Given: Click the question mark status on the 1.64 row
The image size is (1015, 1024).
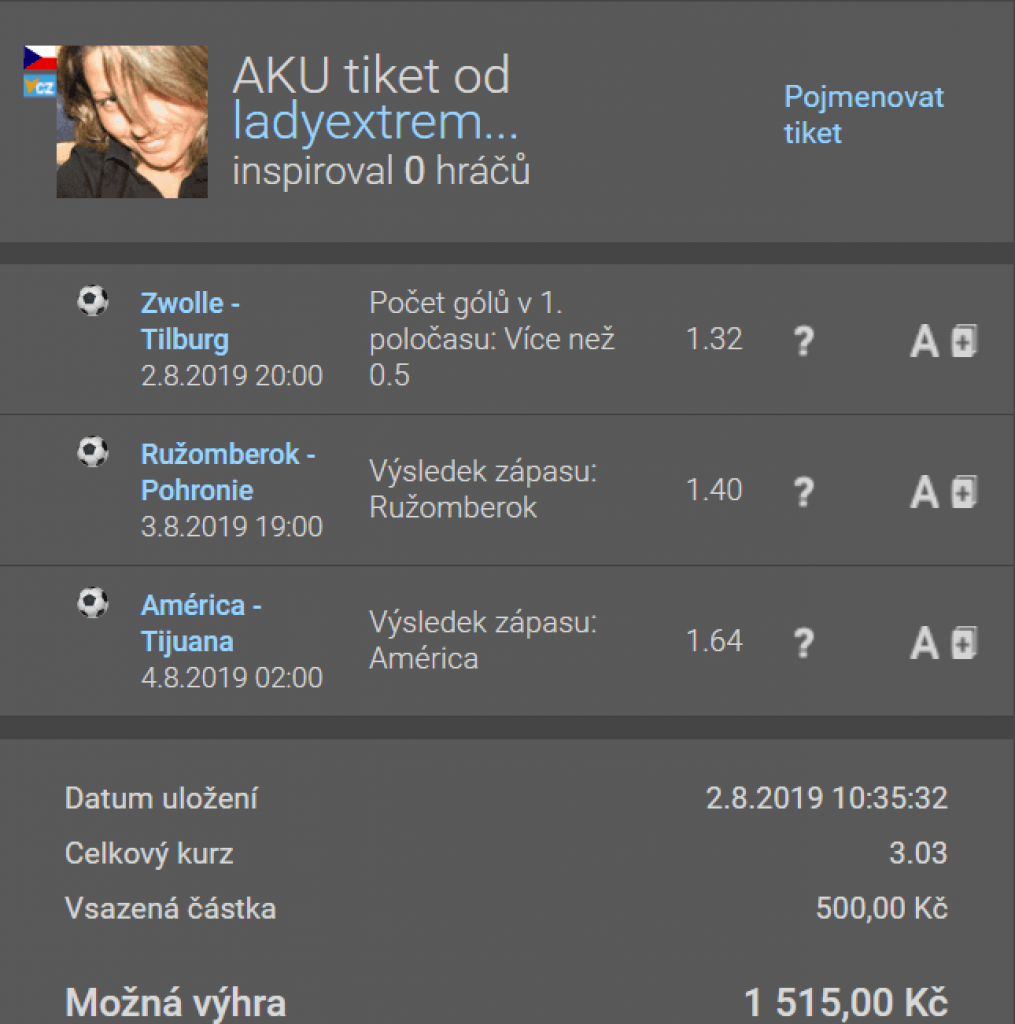Looking at the screenshot, I should pyautogui.click(x=804, y=643).
